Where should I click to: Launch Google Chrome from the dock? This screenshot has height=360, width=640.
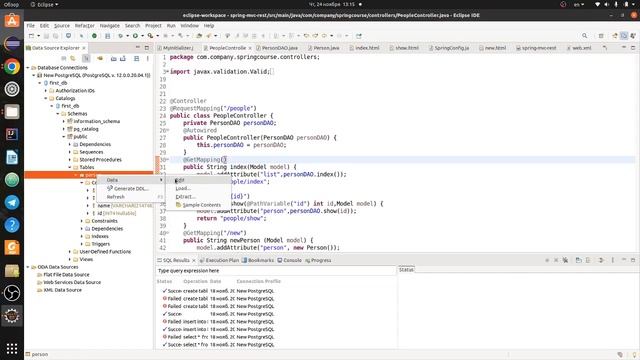pyautogui.click(x=12, y=66)
